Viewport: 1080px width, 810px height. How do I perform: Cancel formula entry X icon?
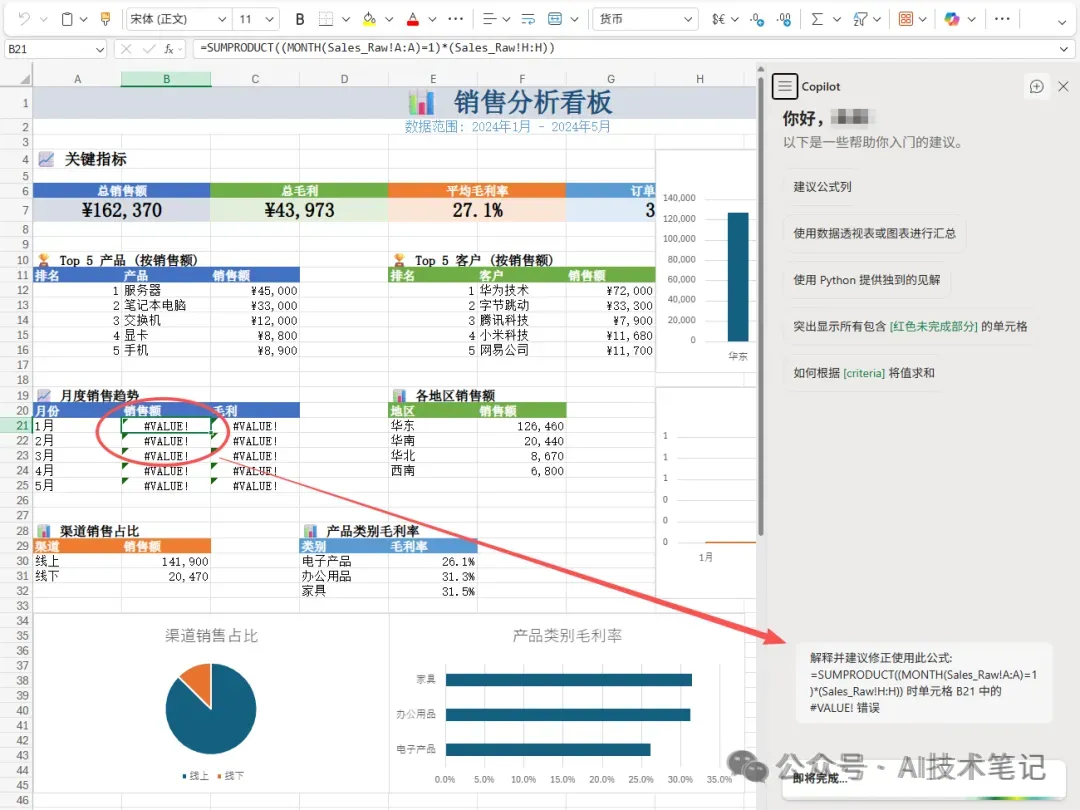(x=126, y=49)
